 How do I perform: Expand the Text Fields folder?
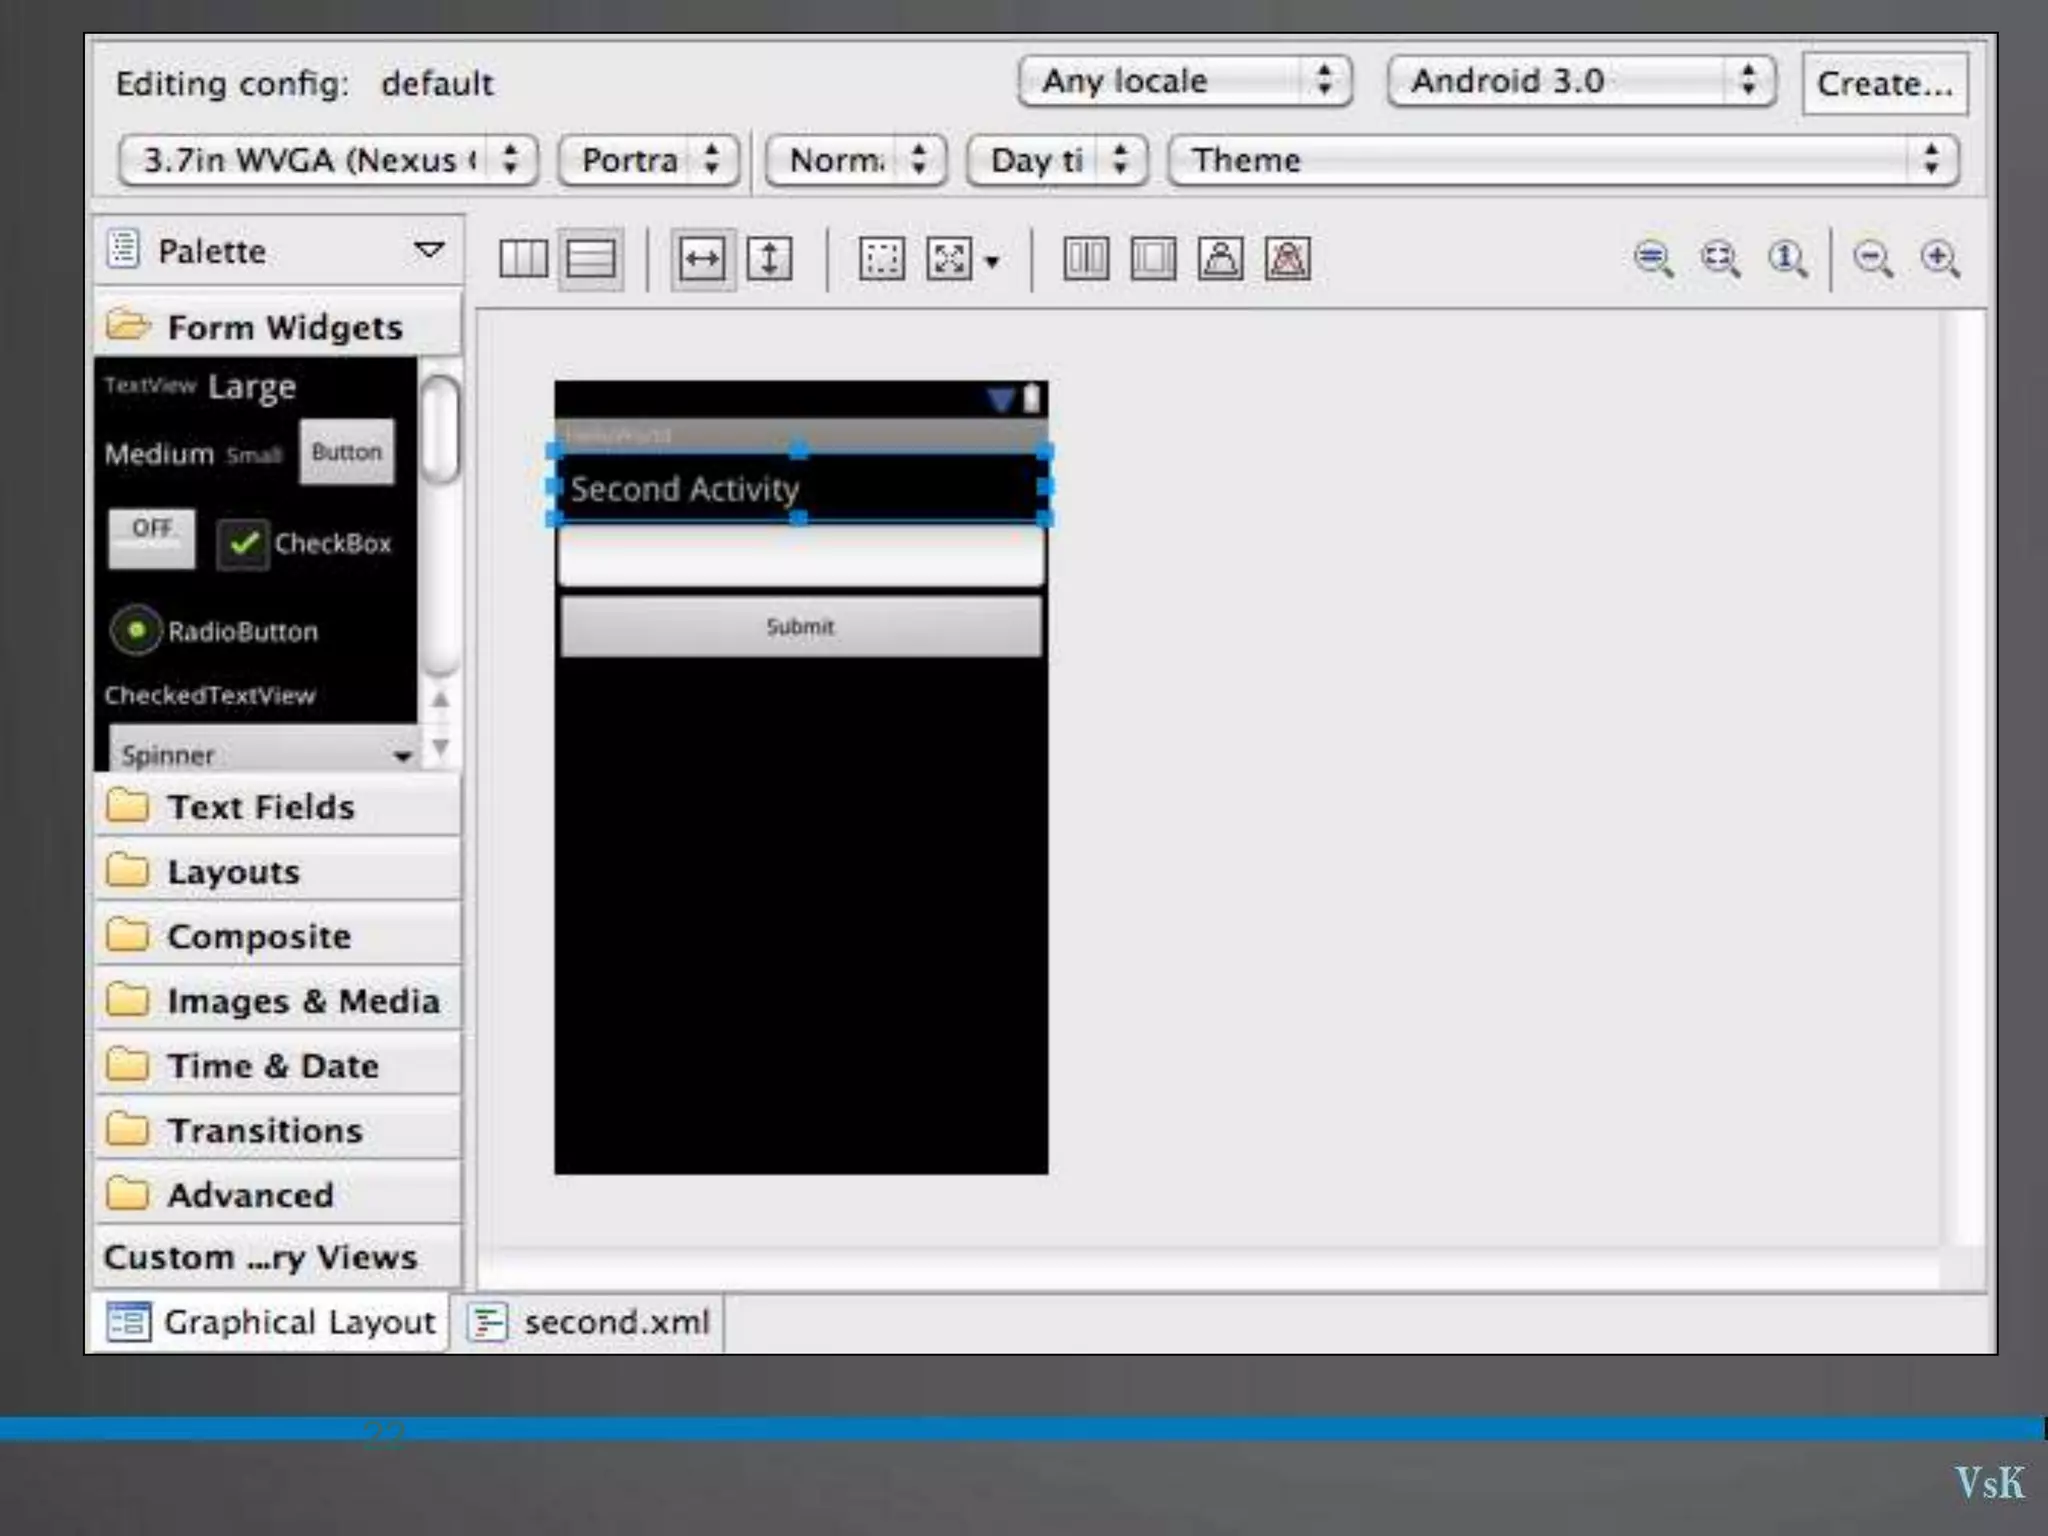coord(278,806)
